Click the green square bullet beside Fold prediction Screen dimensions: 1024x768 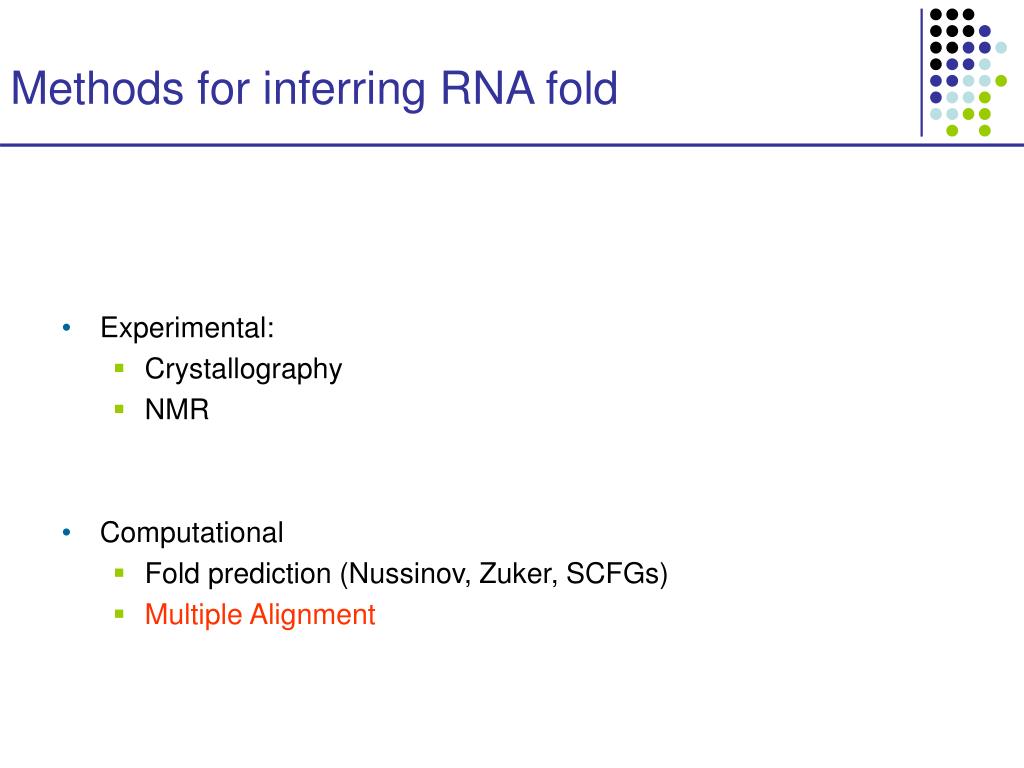(x=119, y=573)
